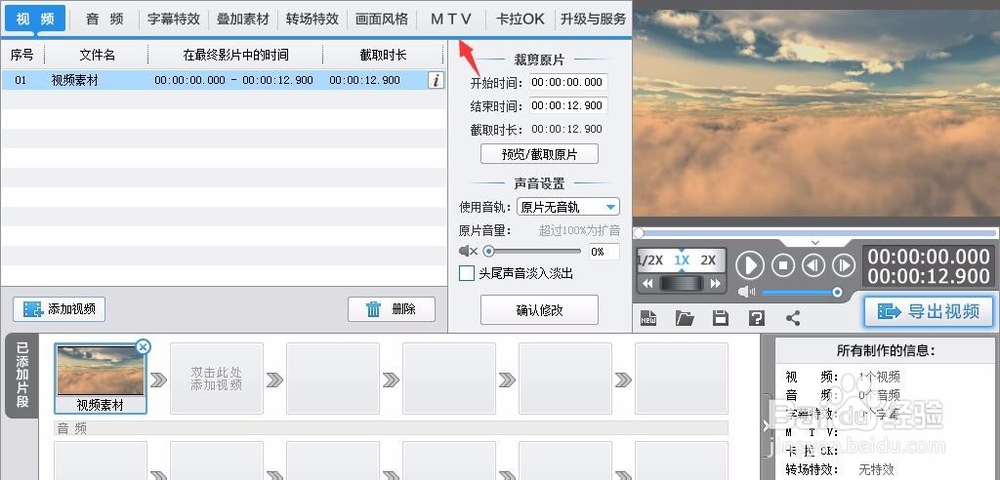Click the play button in the preview player

point(750,265)
